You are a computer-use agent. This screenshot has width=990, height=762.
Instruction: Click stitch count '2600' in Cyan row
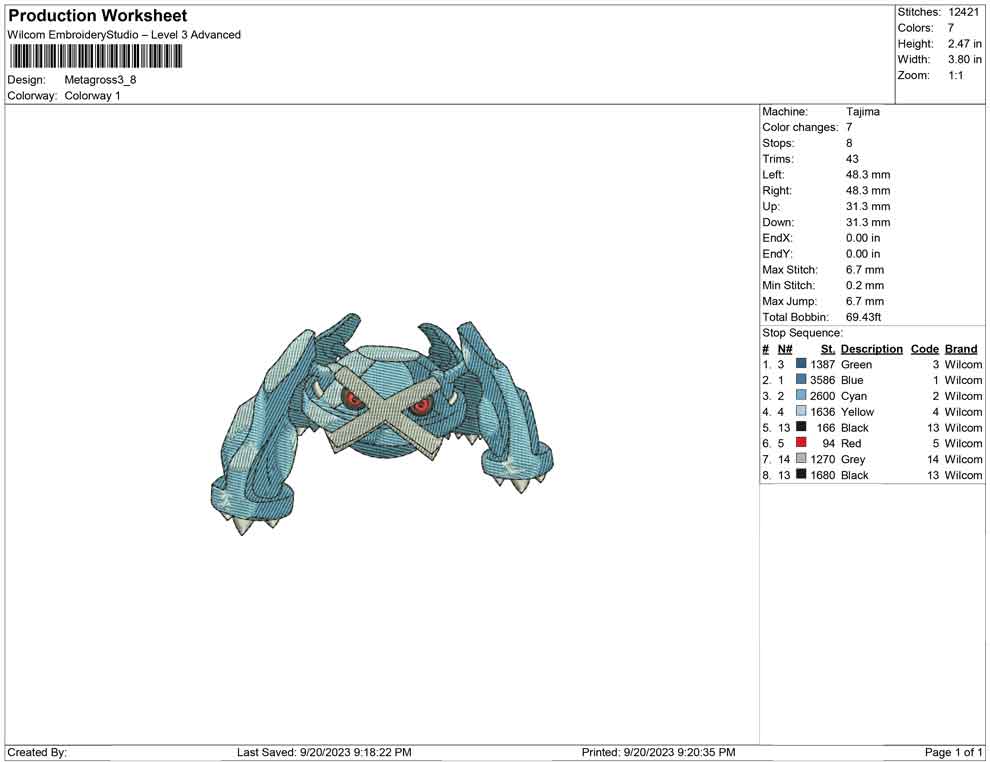(823, 396)
